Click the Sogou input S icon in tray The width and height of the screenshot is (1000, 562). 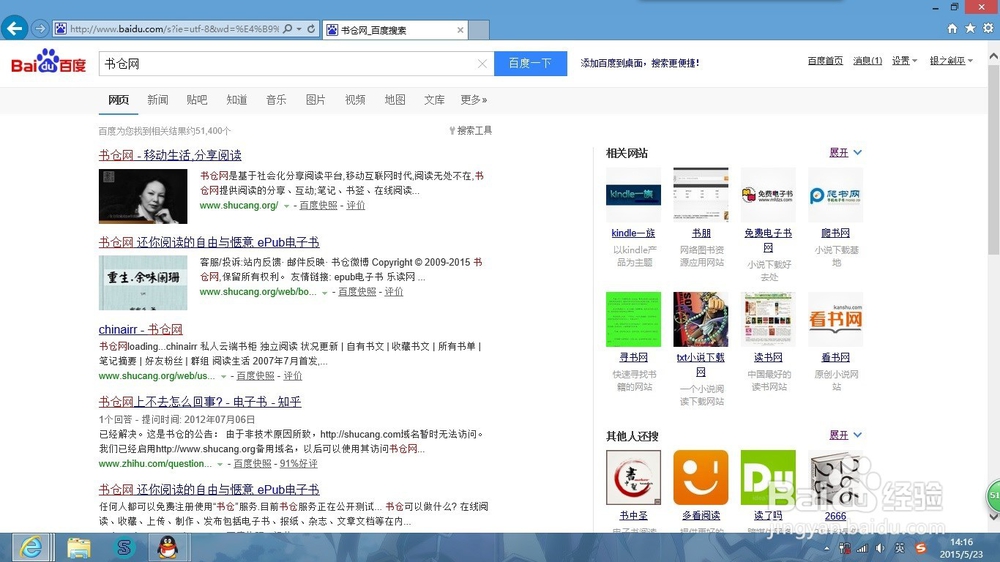pyautogui.click(x=920, y=548)
